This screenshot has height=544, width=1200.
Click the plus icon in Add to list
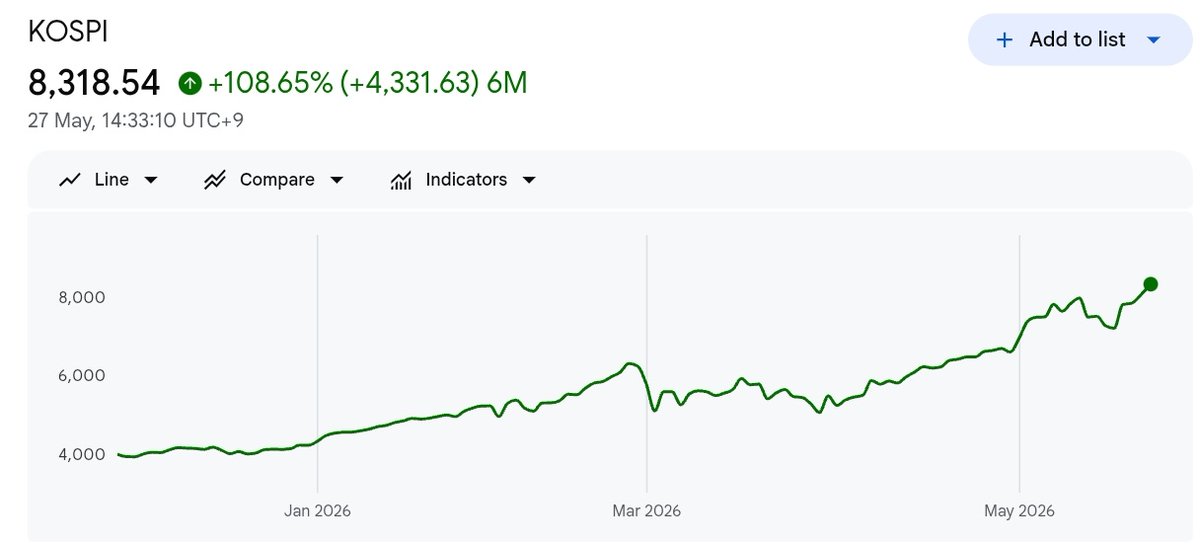tap(1005, 40)
